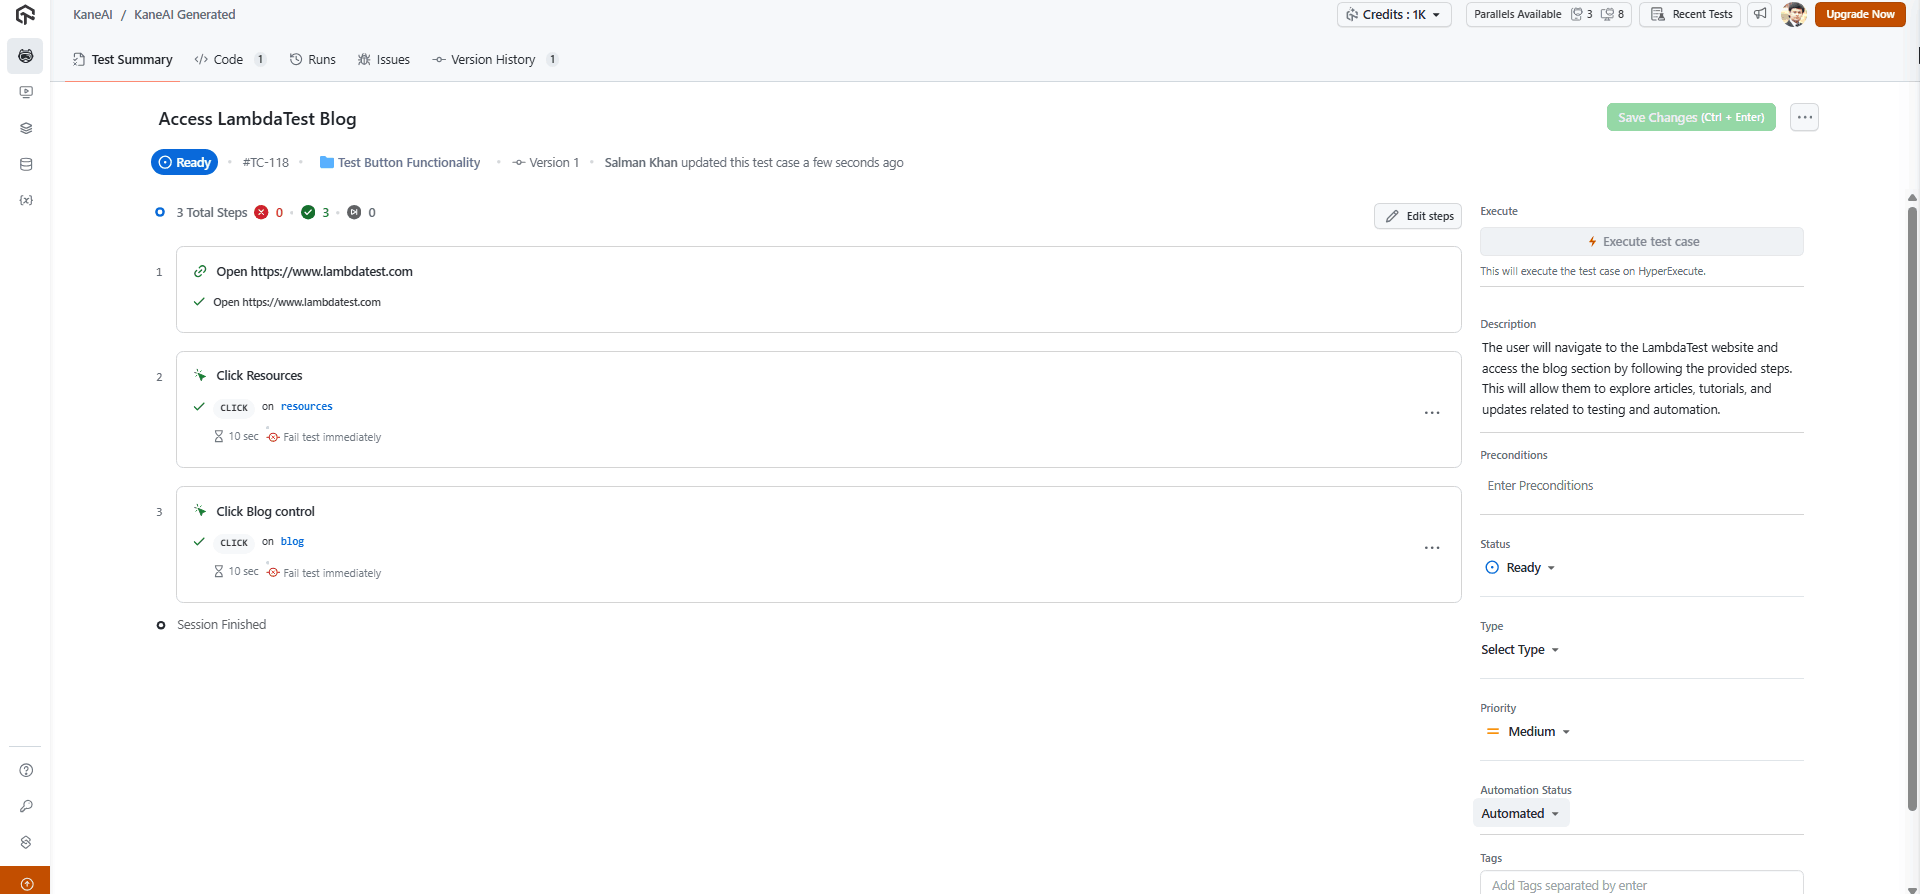Image resolution: width=1920 pixels, height=894 pixels.
Task: Expand the Select Type dropdown
Action: pyautogui.click(x=1519, y=650)
